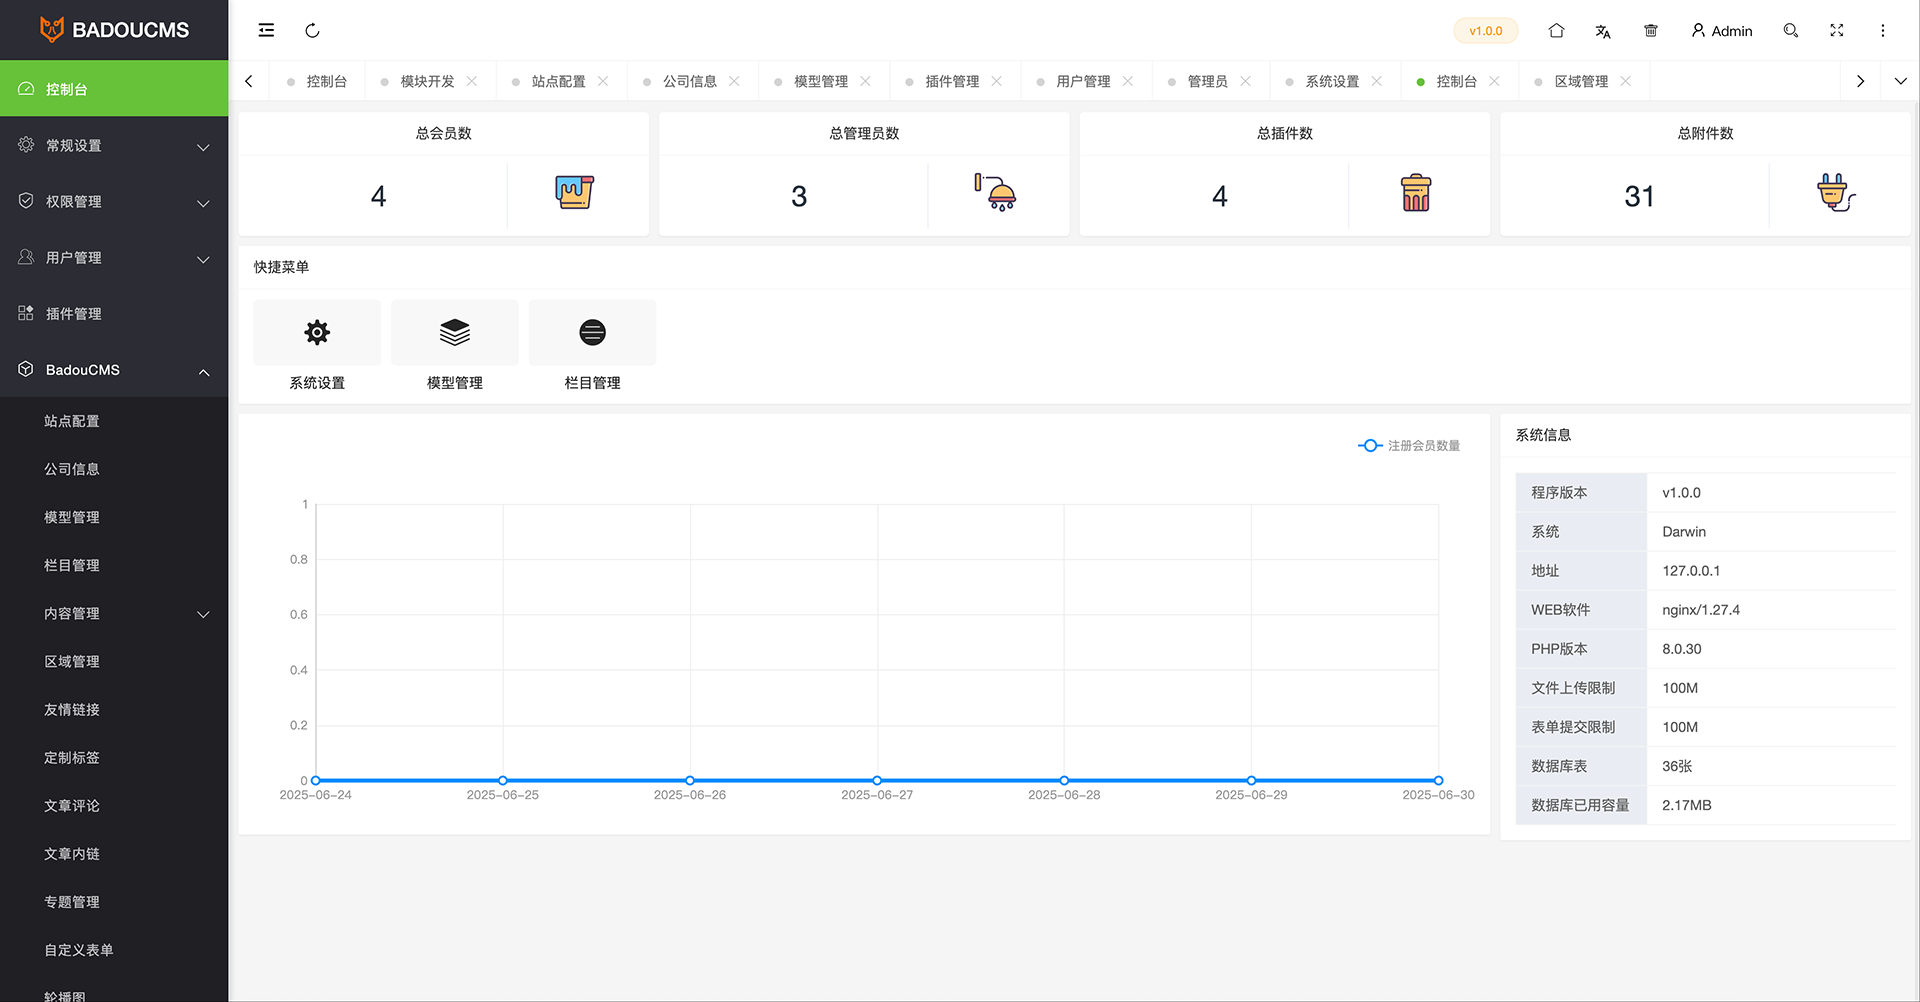Open the tab list dropdown arrow

tap(1900, 81)
